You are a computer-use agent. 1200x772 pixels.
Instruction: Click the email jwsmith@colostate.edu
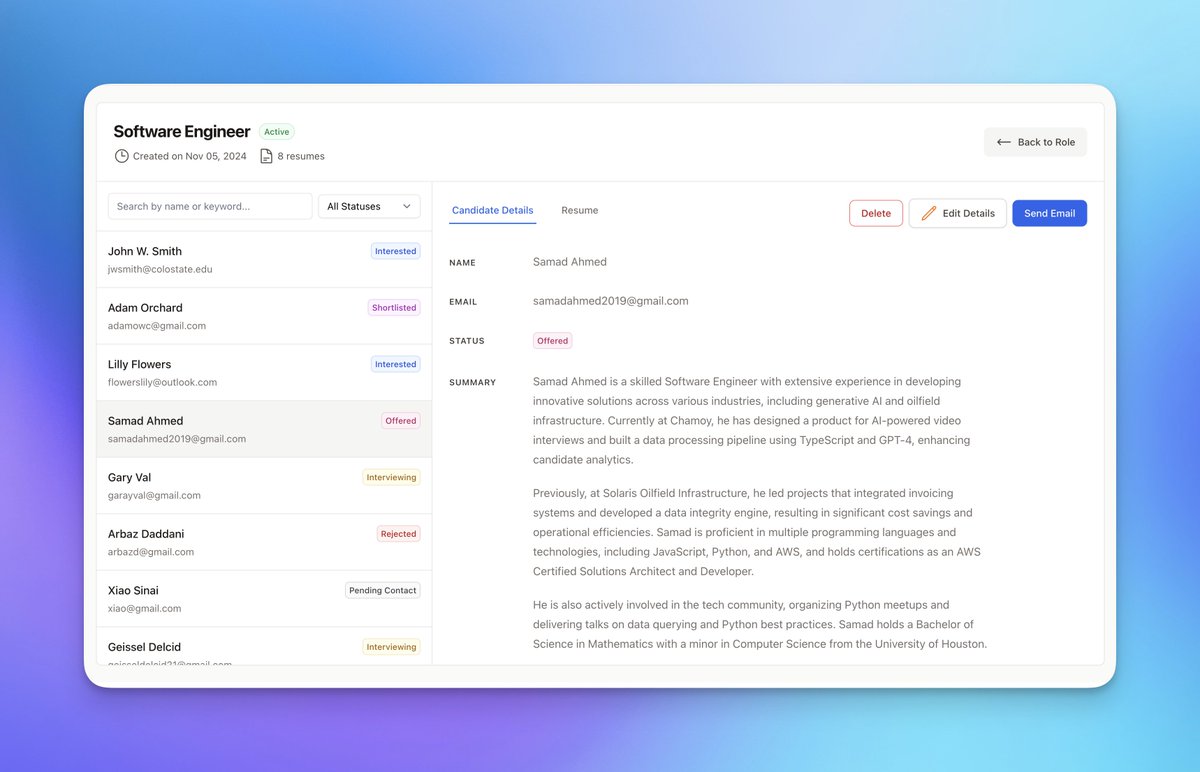click(x=160, y=269)
